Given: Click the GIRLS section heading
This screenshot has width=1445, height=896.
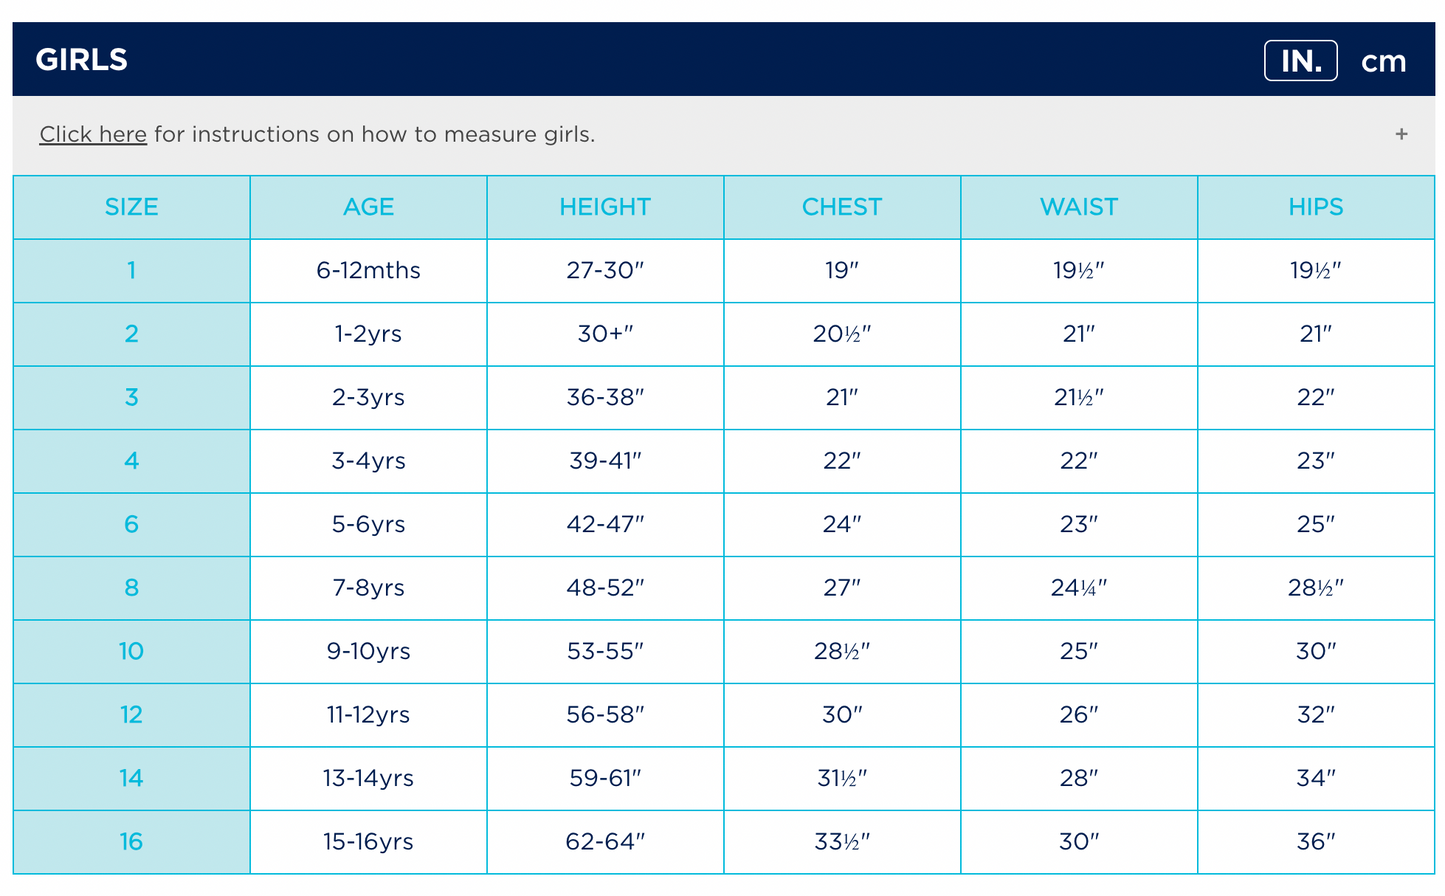Looking at the screenshot, I should pyautogui.click(x=82, y=60).
